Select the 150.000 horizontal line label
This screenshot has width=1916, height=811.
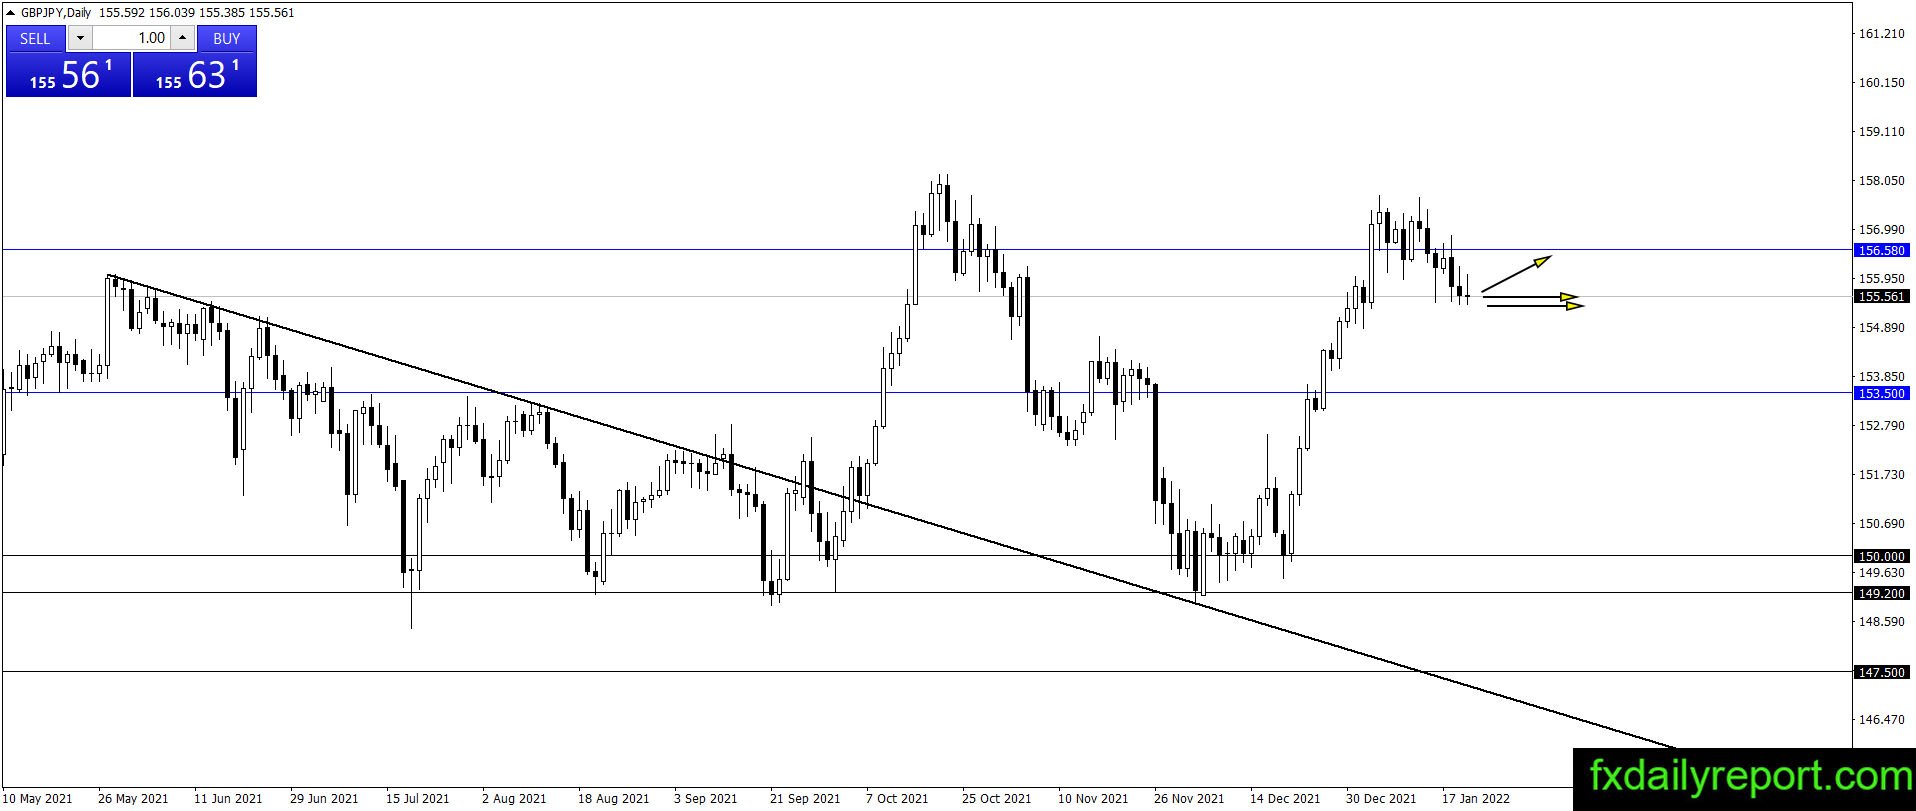(1881, 556)
